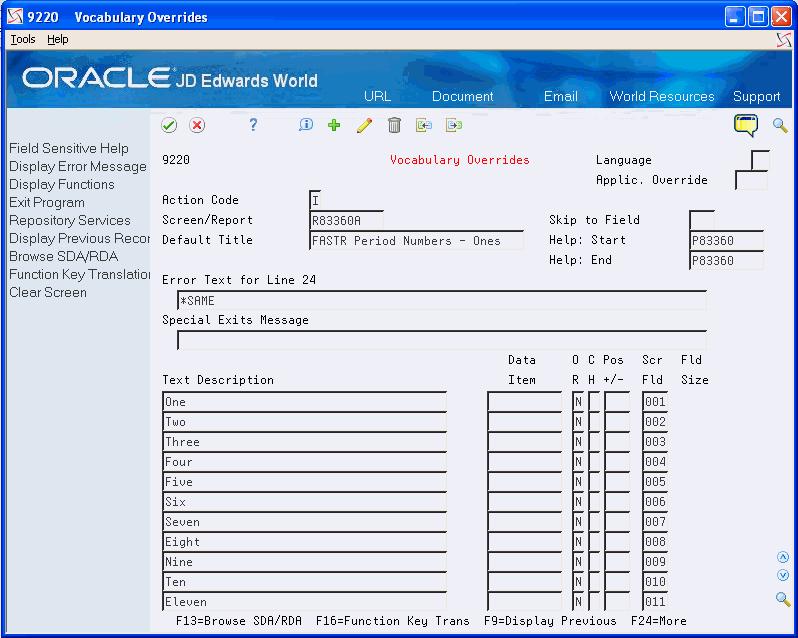The image size is (798, 638).
Task: Select Display Error Message option
Action: [78, 166]
